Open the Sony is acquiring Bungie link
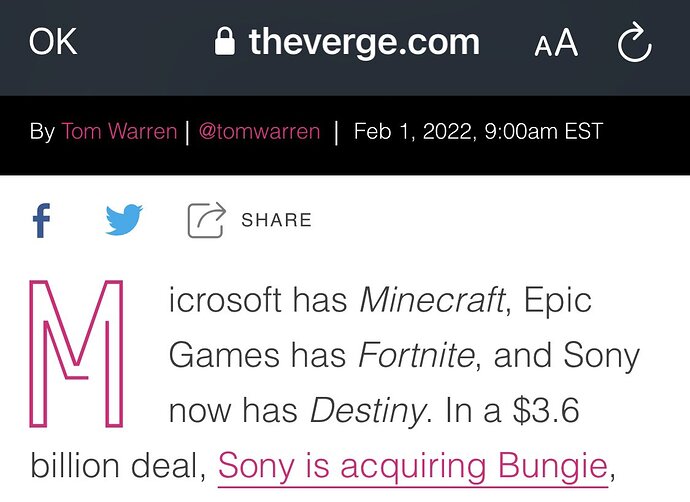 pos(413,466)
